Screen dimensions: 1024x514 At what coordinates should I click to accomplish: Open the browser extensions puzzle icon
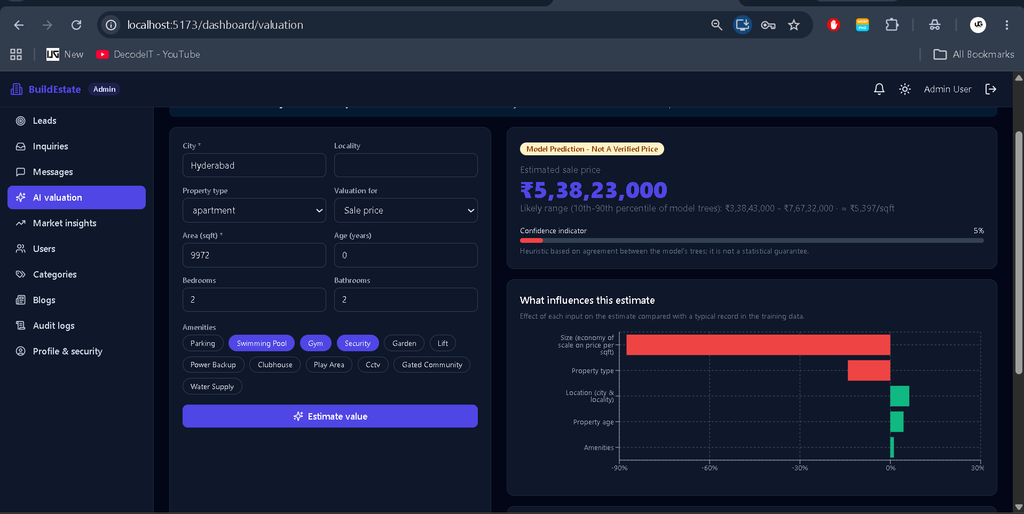[x=891, y=25]
